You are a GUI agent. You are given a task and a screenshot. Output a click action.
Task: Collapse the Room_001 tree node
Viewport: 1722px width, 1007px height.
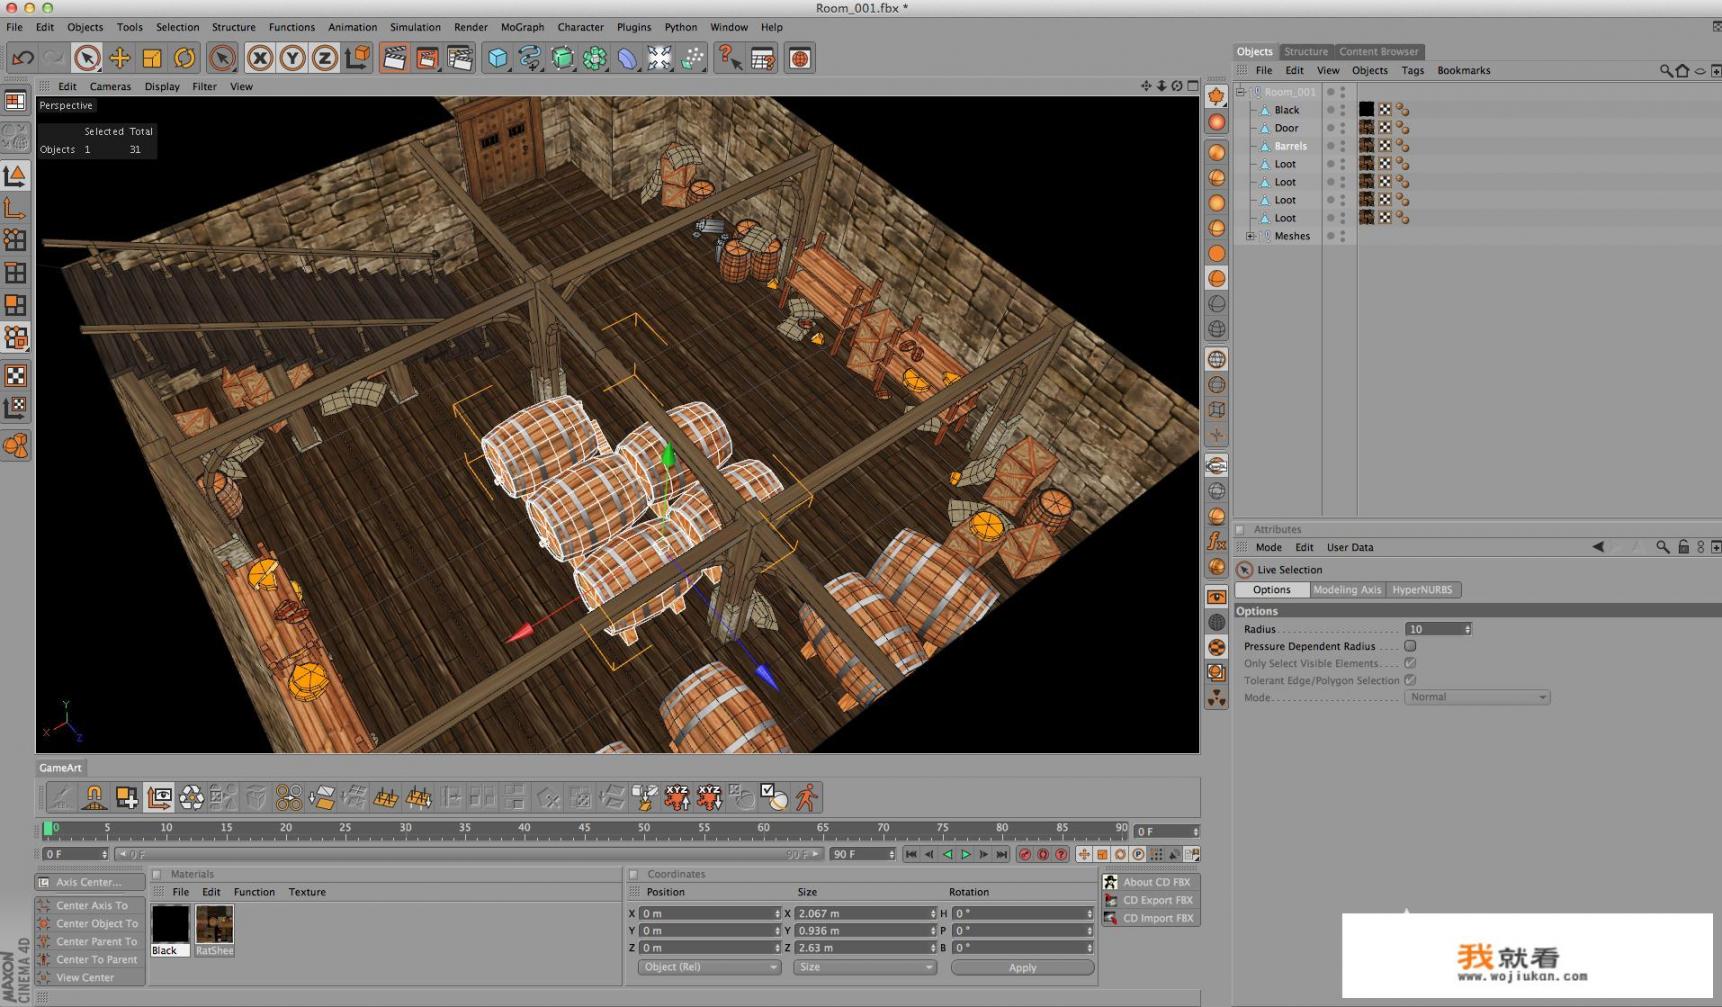click(1241, 92)
